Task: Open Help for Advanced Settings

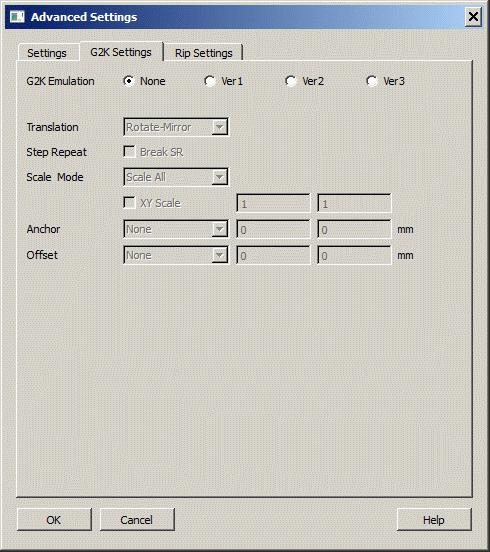Action: 434,520
